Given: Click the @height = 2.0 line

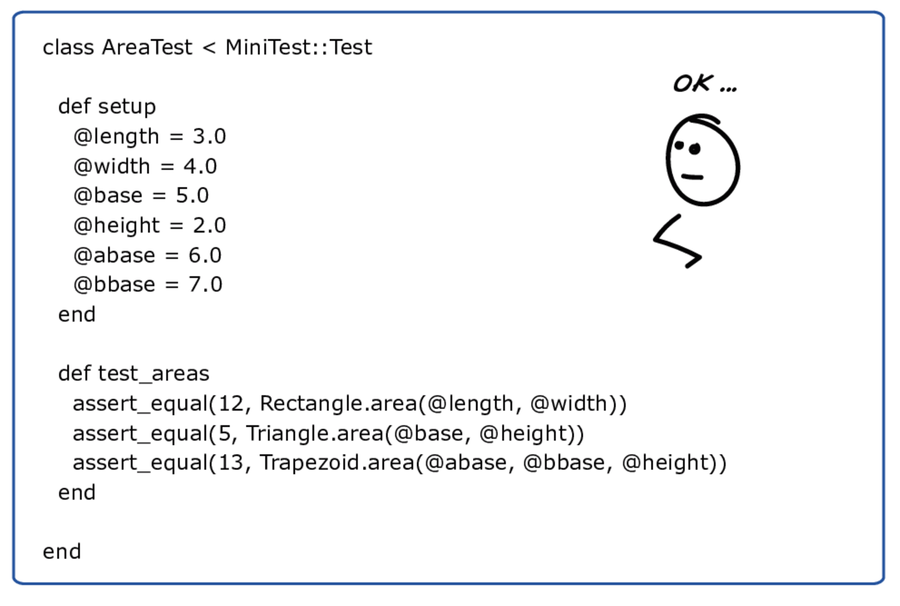Looking at the screenshot, I should click(x=149, y=226).
